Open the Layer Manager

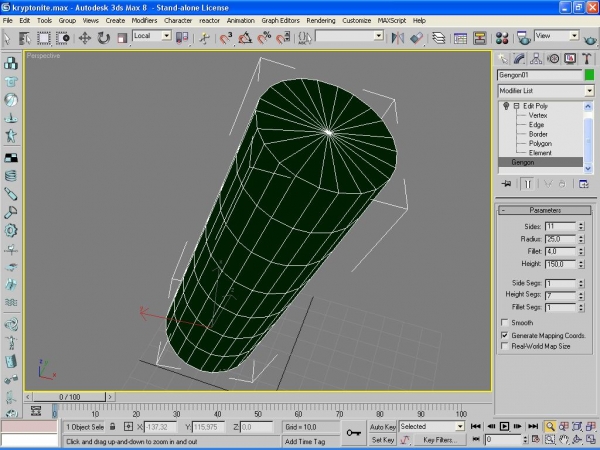[439, 38]
